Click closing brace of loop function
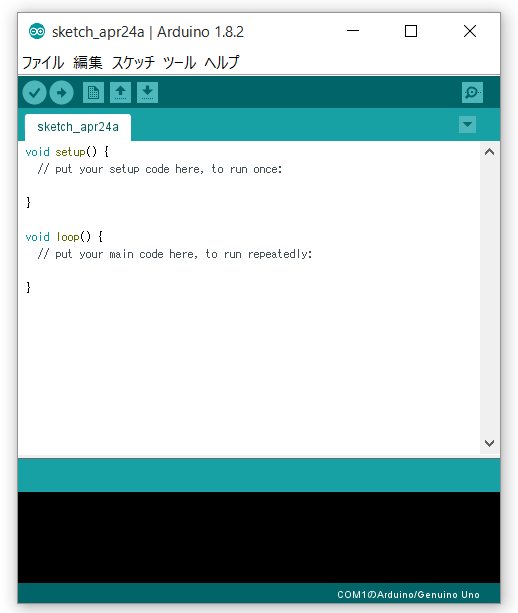The height and width of the screenshot is (613, 518). pos(28,287)
